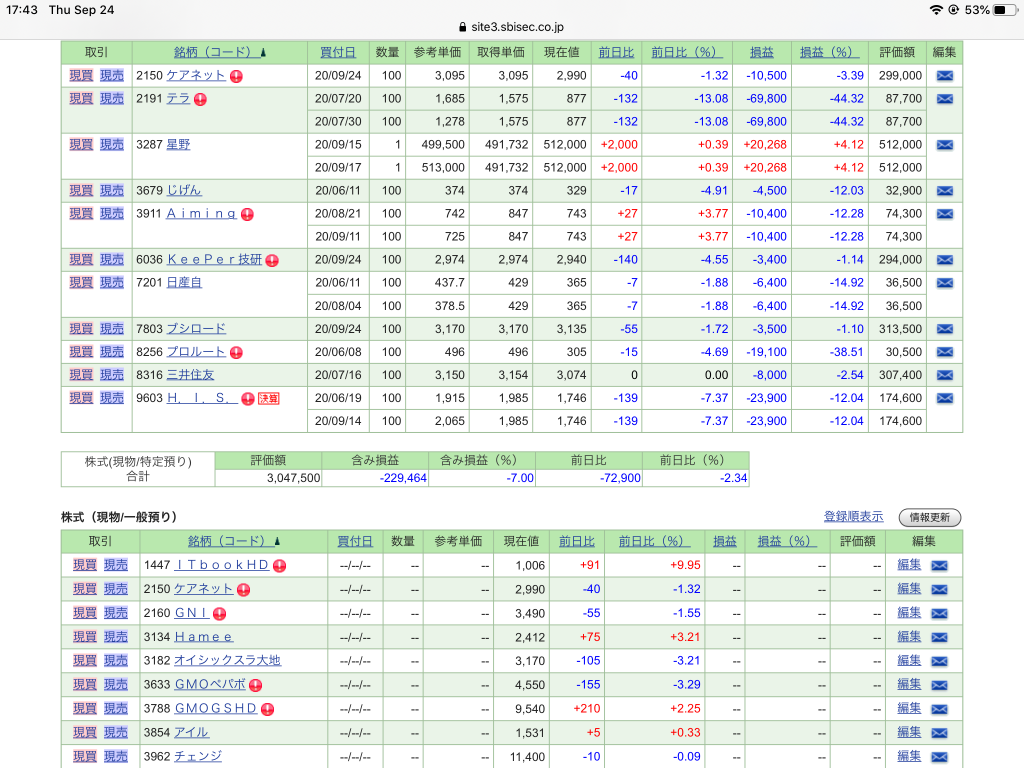Sort top table by 銘柄(コード) header
Screen dimensions: 1024x768
[x=219, y=52]
